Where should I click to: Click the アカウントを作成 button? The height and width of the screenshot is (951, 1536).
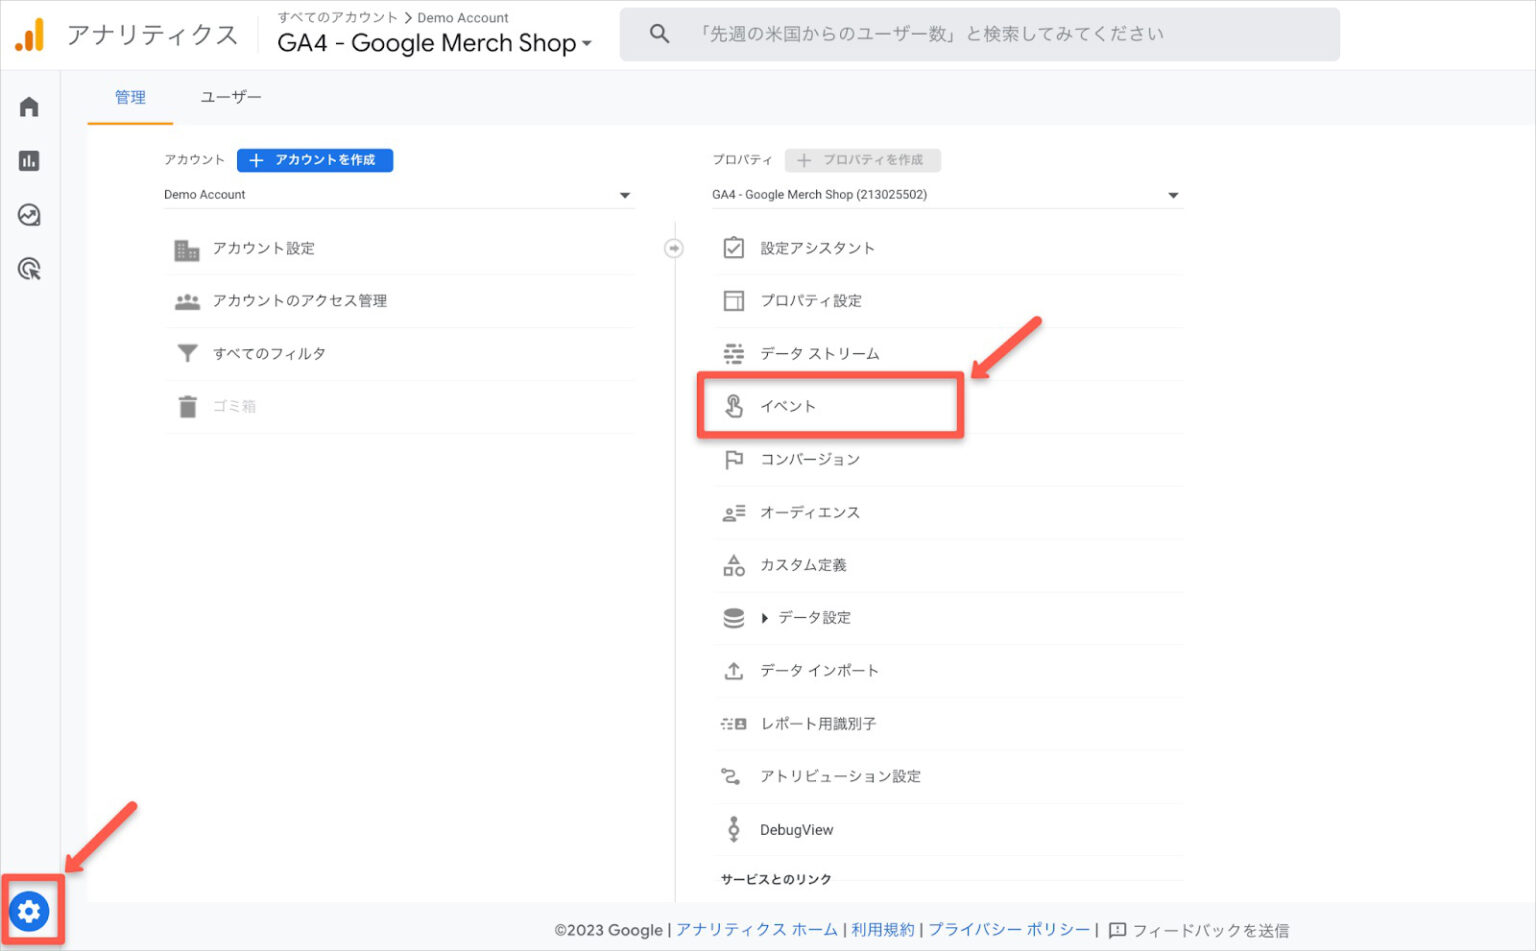click(315, 160)
